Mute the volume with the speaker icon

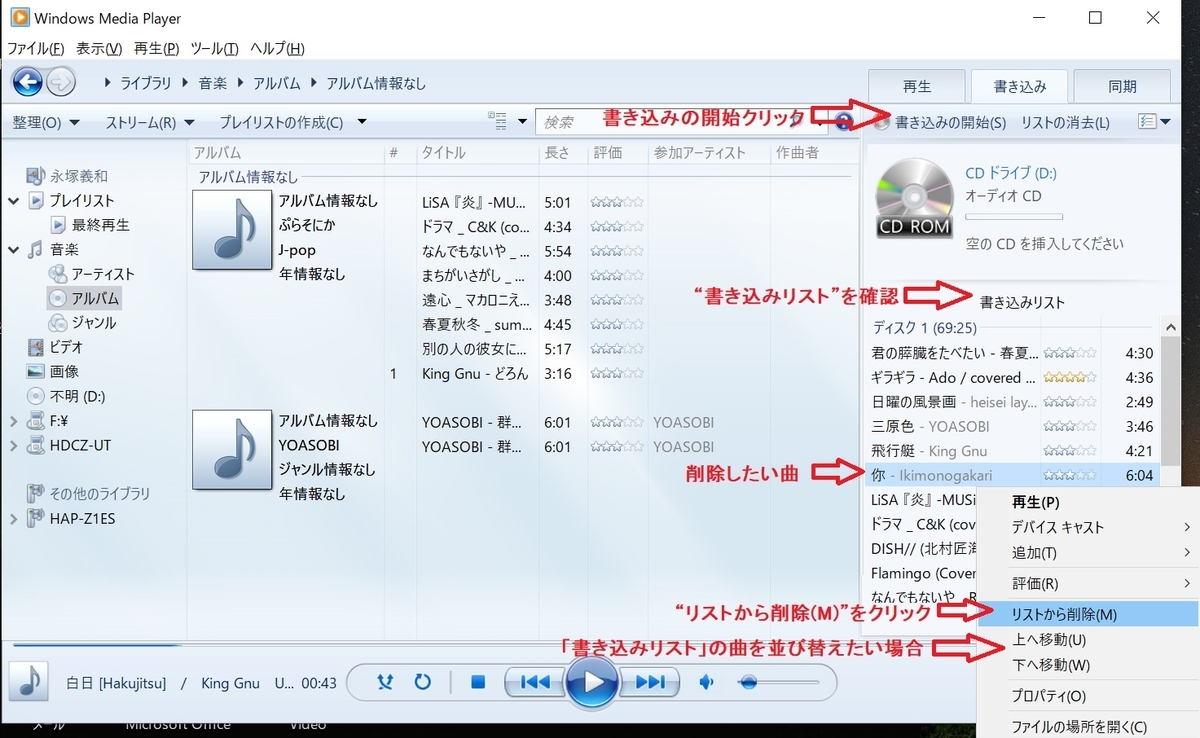pos(706,682)
